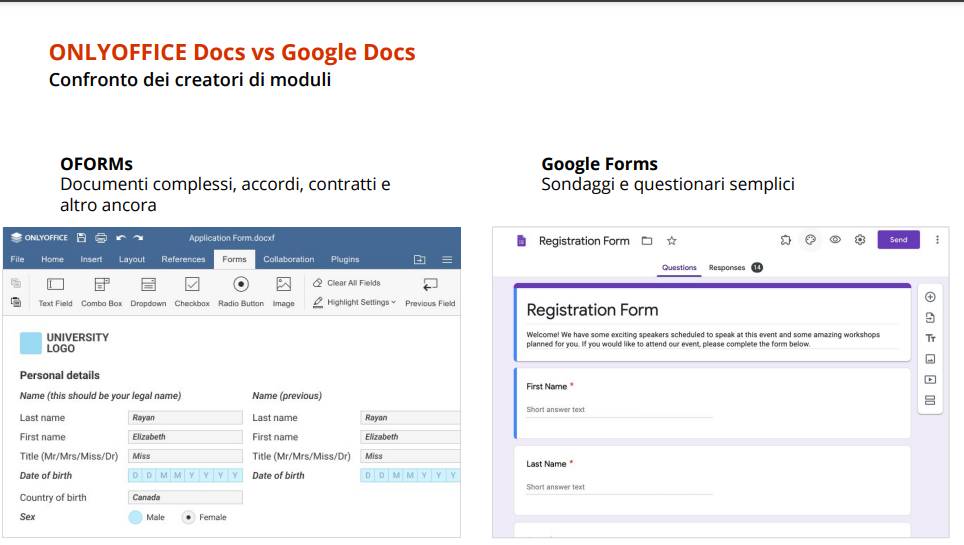
Task: Switch to the Collaboration tab
Action: [x=288, y=259]
